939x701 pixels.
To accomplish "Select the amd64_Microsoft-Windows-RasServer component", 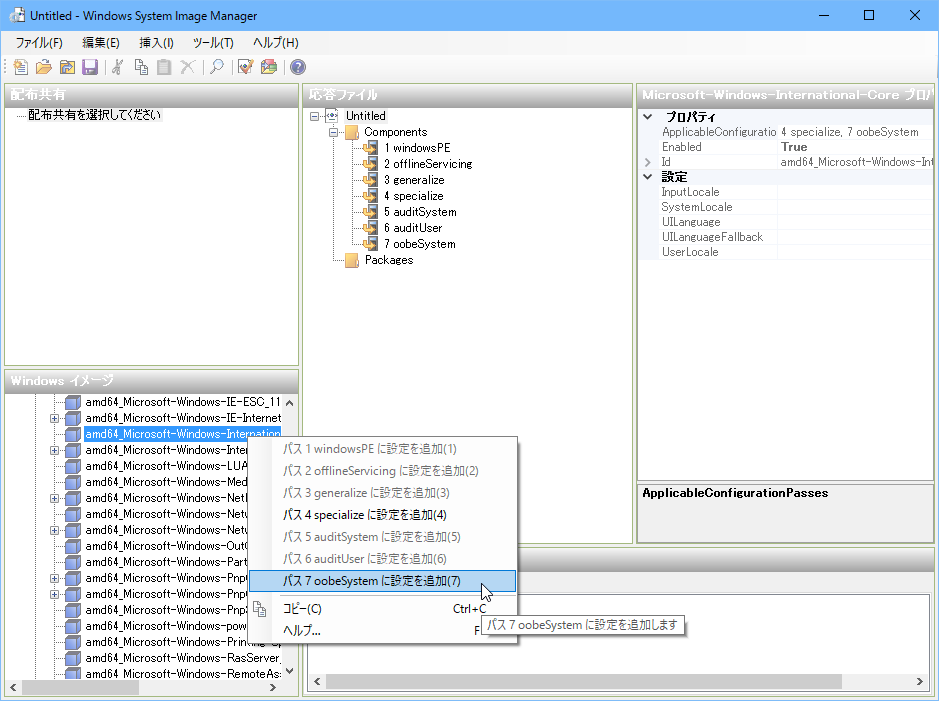I will point(183,658).
